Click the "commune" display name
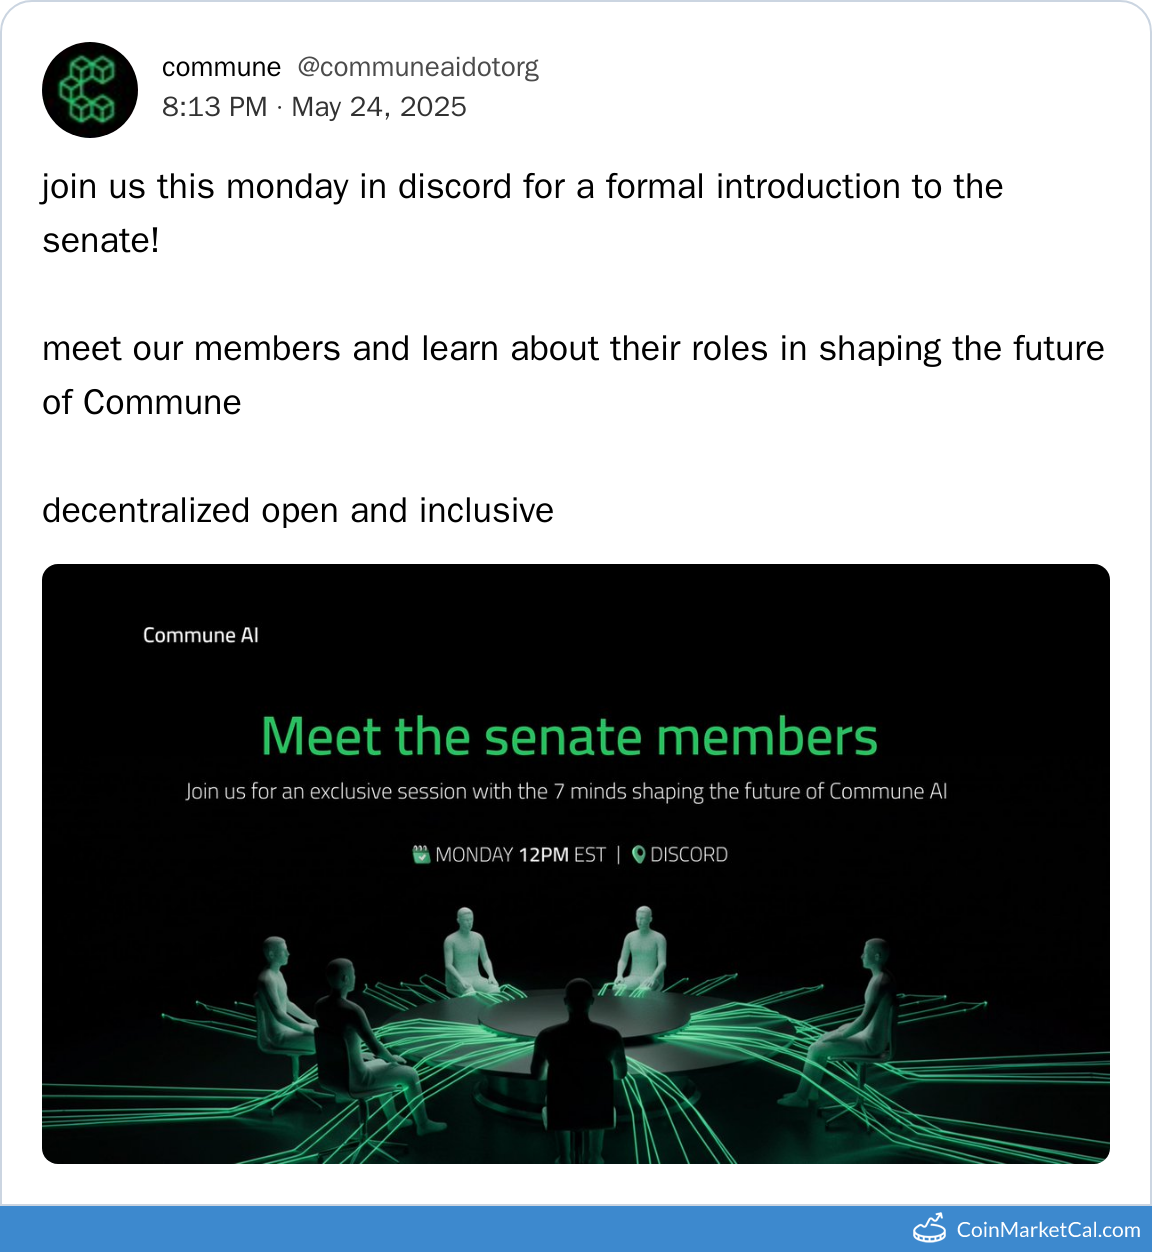The height and width of the screenshot is (1252, 1152). tap(221, 67)
